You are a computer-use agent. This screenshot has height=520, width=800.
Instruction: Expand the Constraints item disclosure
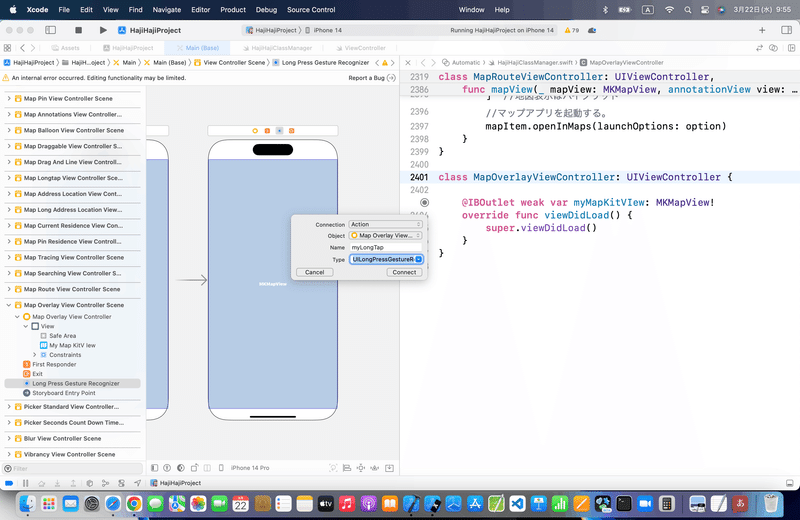[x=35, y=355]
